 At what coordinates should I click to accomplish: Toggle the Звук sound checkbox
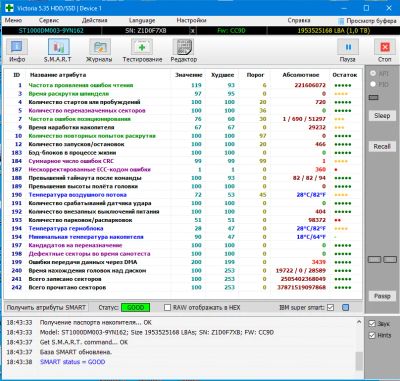372,324
